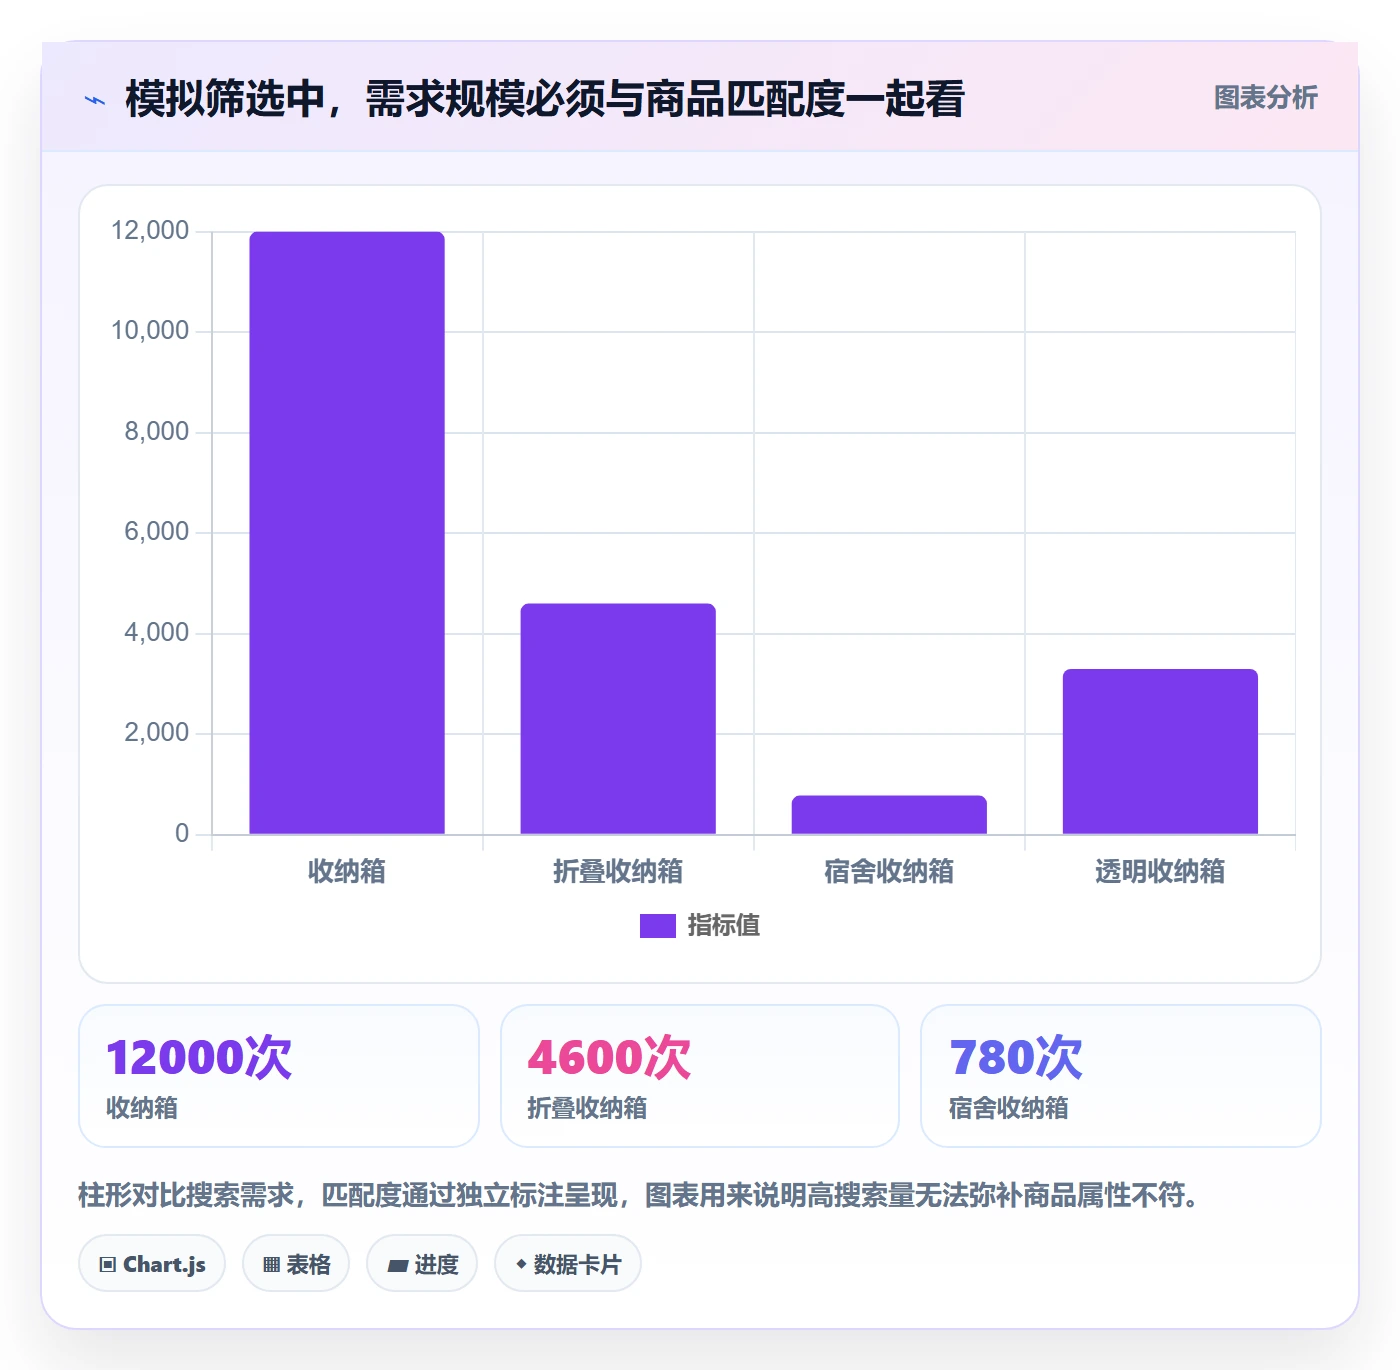Select the 折叠收纳箱 bar in the chart
This screenshot has height=1370, width=1400.
point(618,719)
